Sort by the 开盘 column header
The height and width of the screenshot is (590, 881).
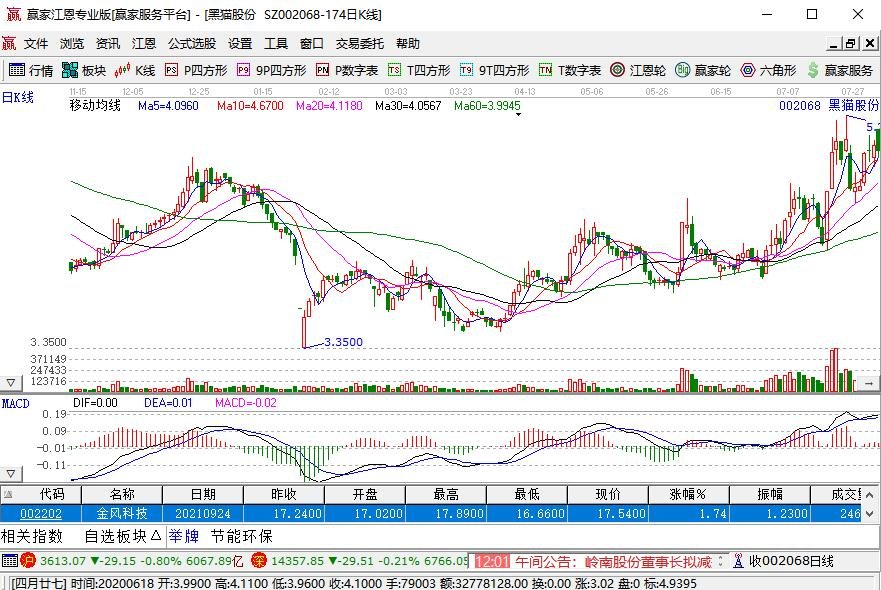(365, 494)
